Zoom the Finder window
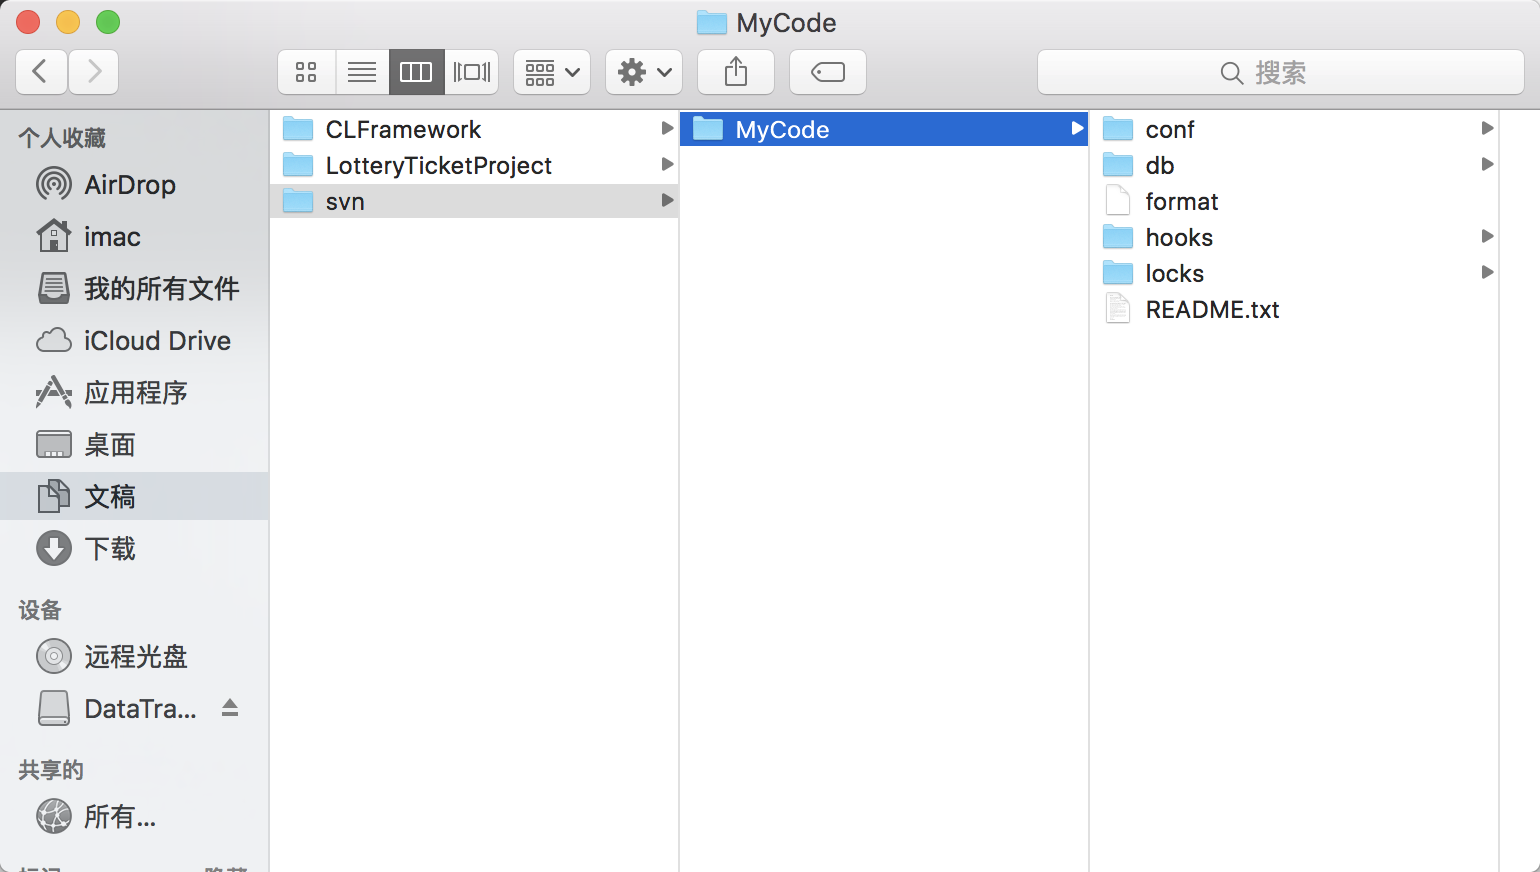The width and height of the screenshot is (1540, 872). point(108,22)
